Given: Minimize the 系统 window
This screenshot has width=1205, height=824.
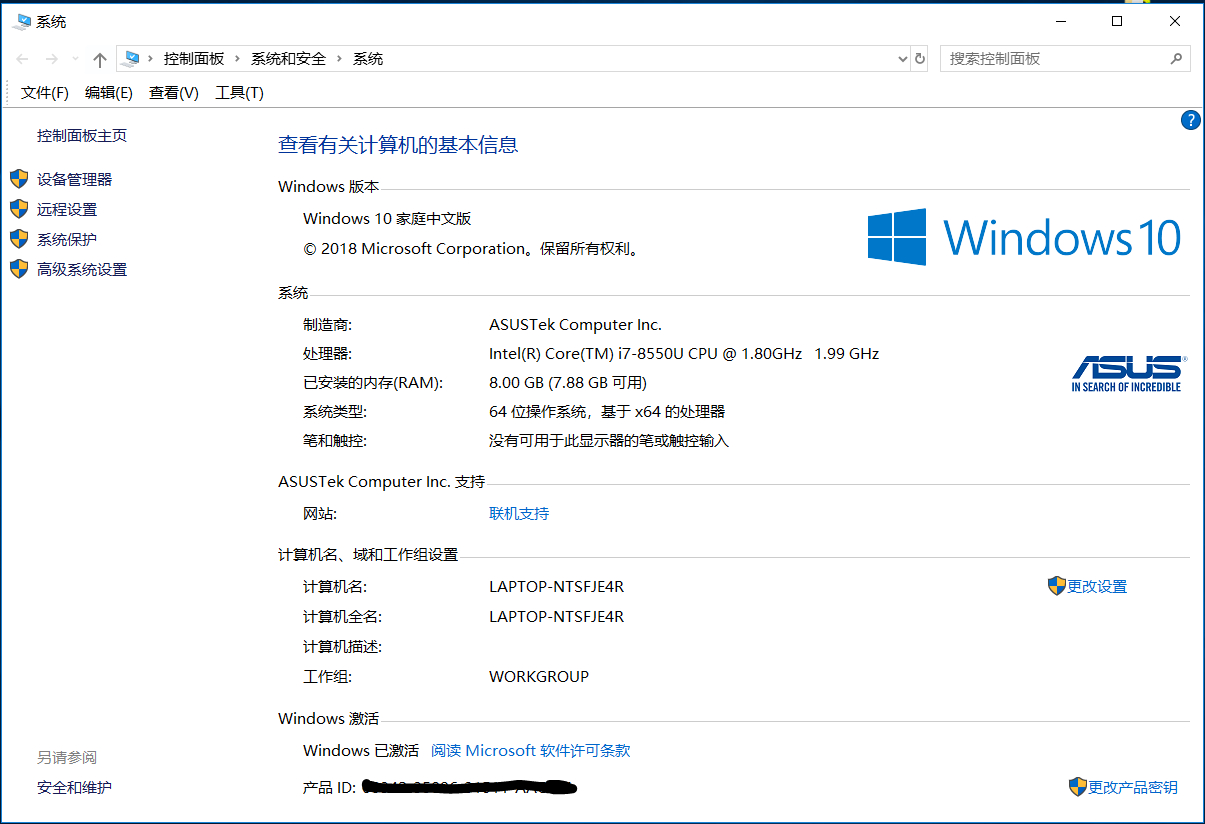Looking at the screenshot, I should pos(1059,21).
